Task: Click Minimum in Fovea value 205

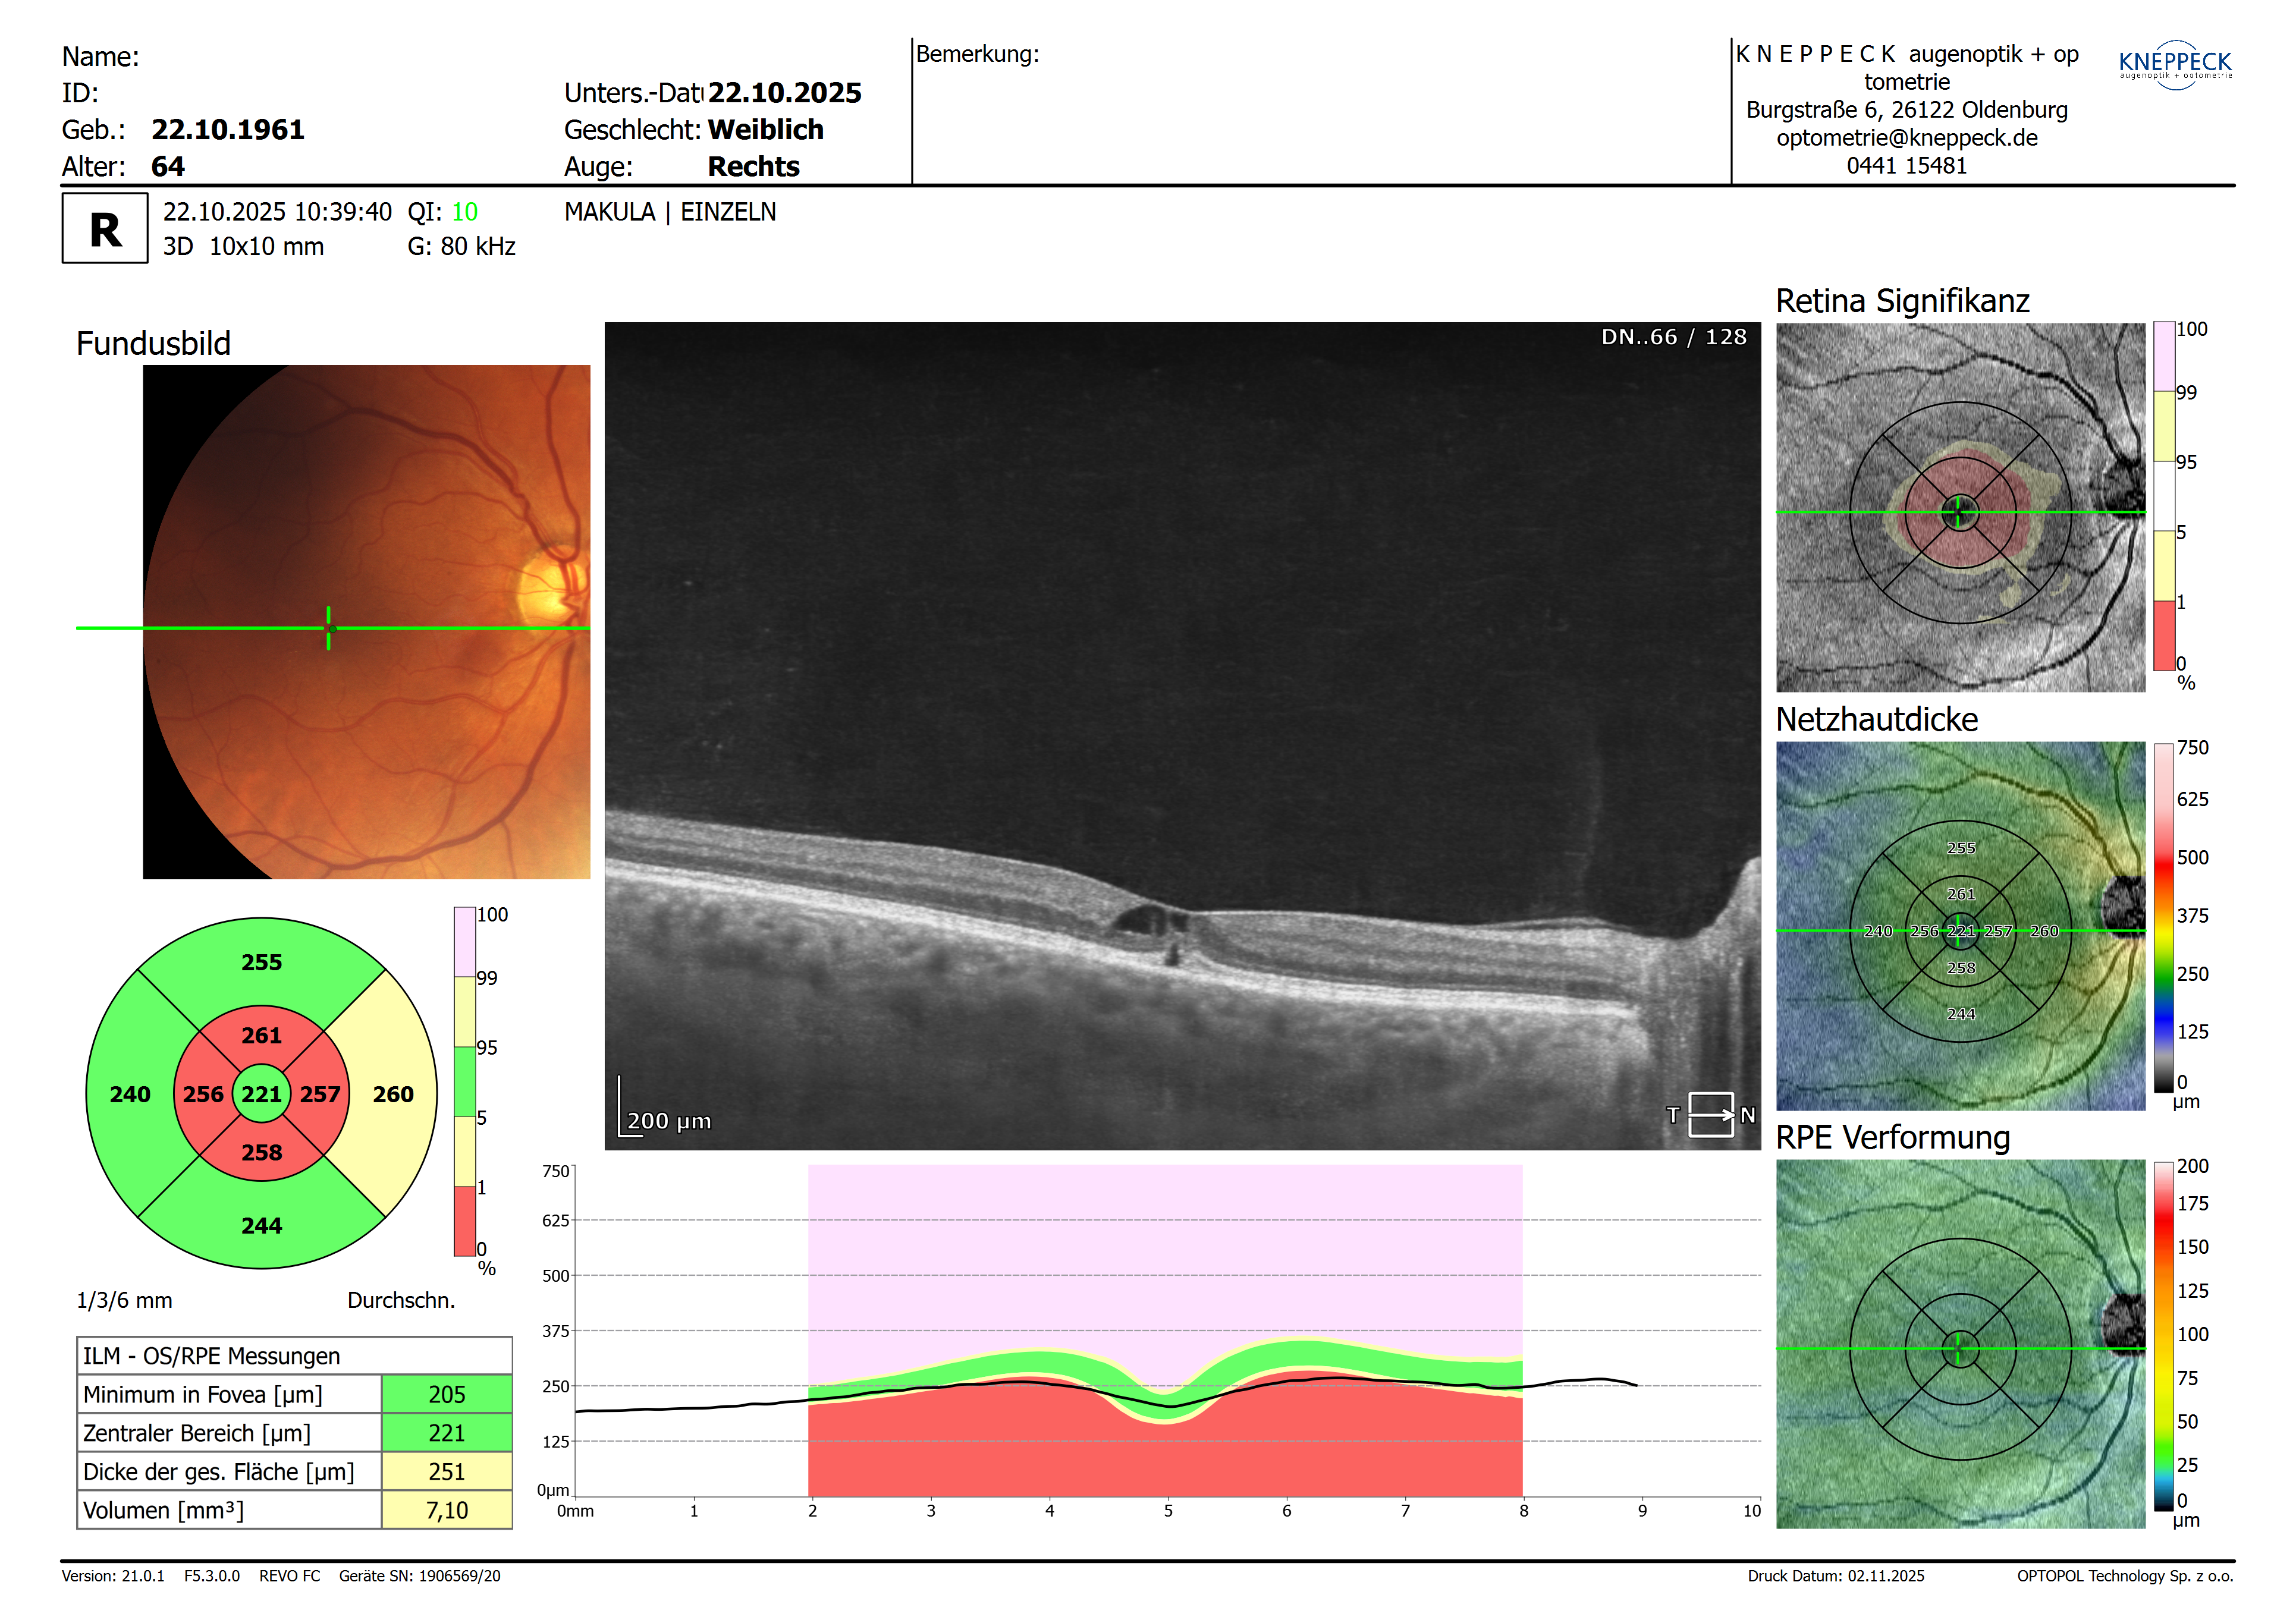Action: [x=446, y=1394]
